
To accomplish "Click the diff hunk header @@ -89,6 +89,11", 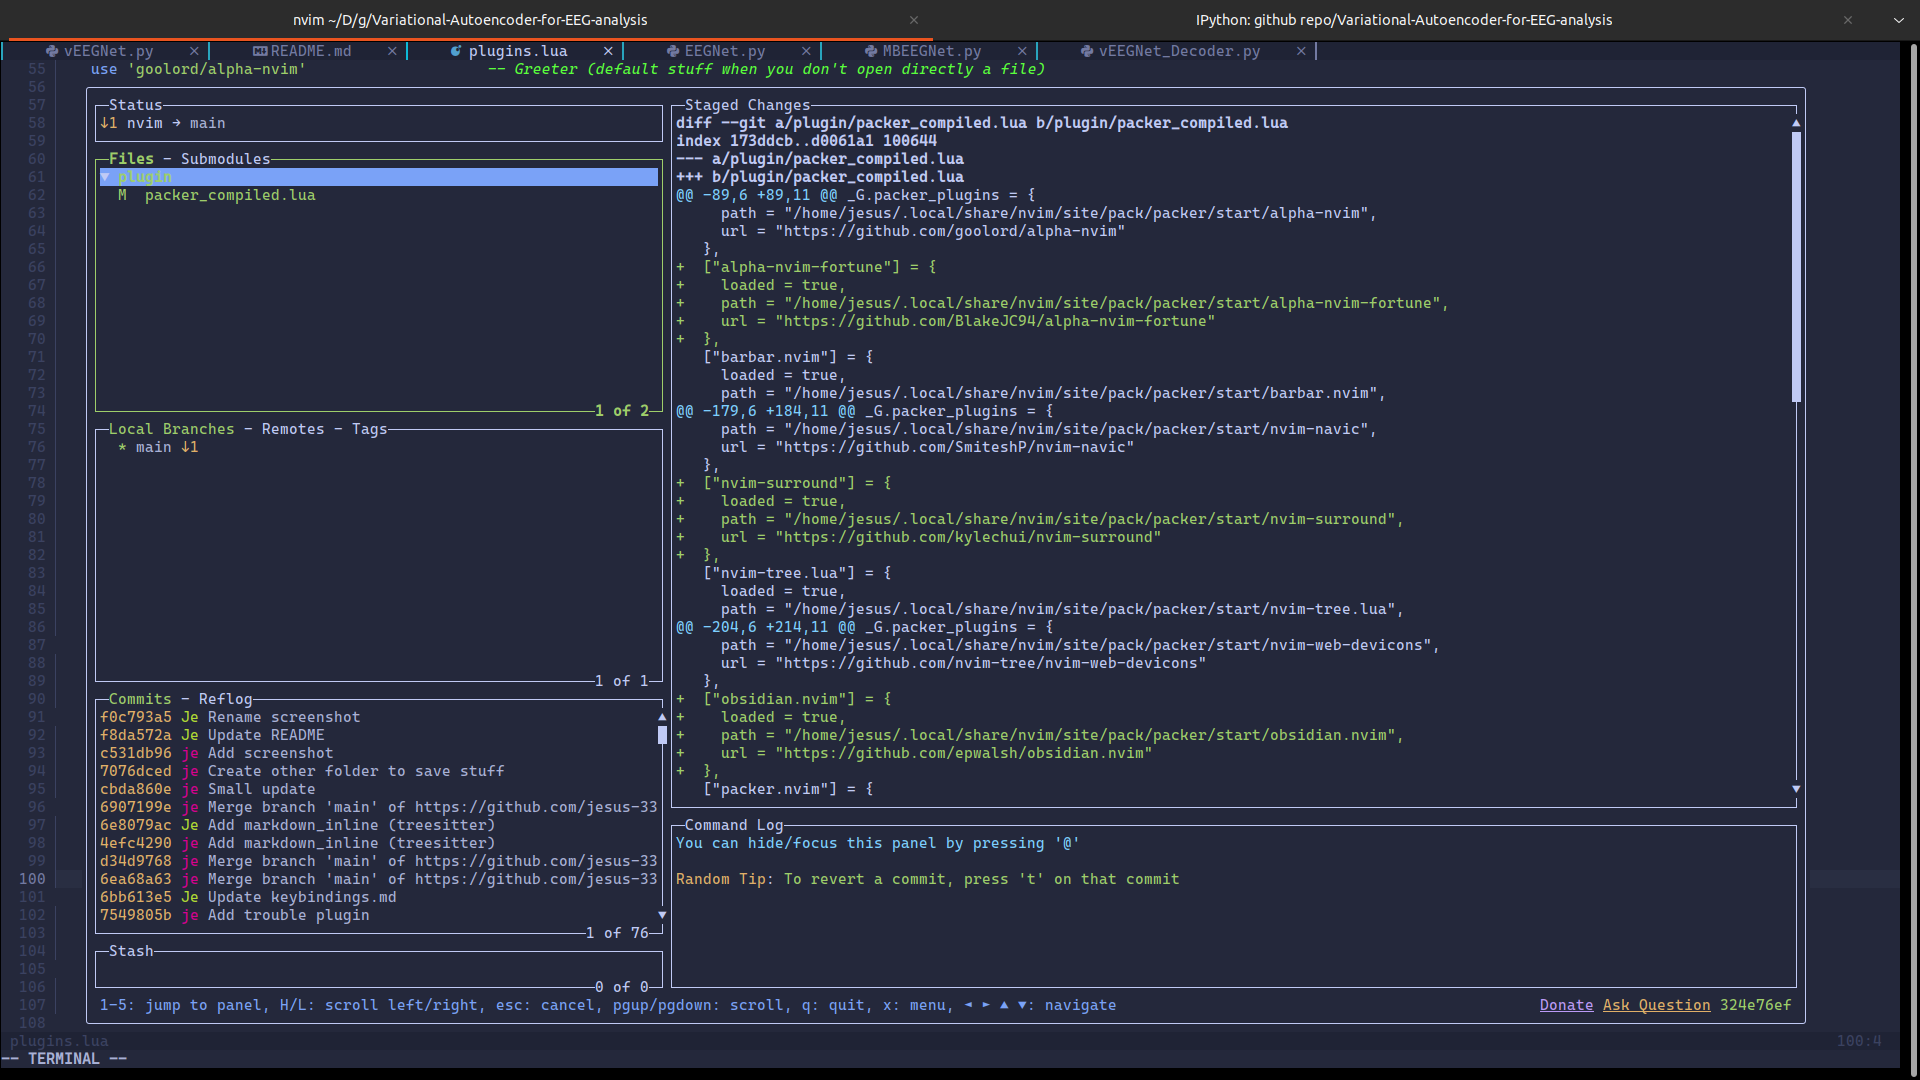I will [x=855, y=195].
